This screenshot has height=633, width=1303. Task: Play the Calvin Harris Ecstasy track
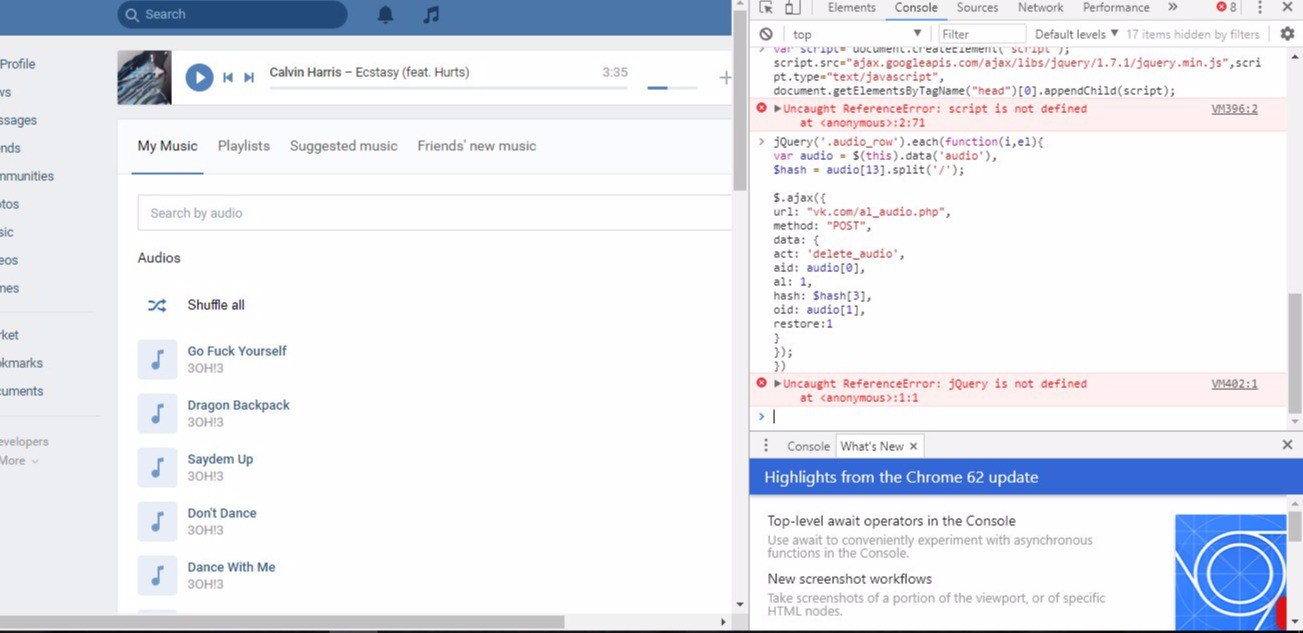pos(199,77)
